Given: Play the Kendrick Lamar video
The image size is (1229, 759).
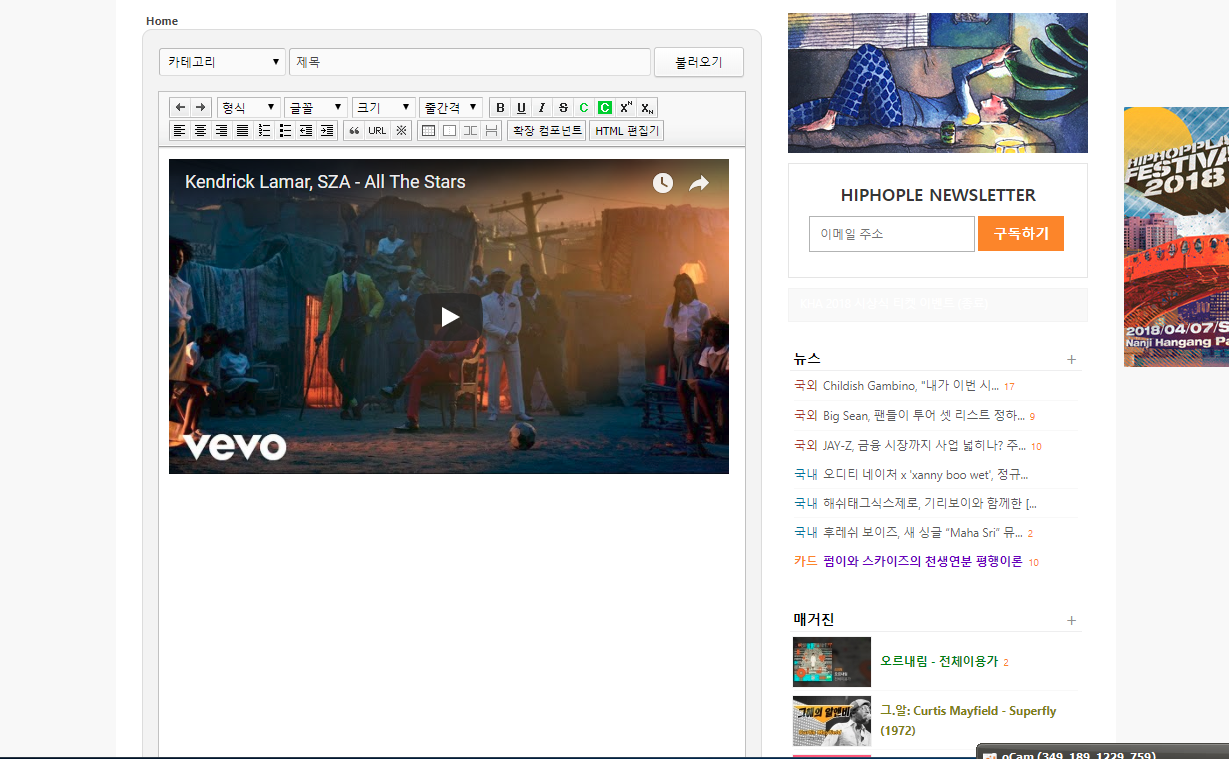Looking at the screenshot, I should pos(449,317).
